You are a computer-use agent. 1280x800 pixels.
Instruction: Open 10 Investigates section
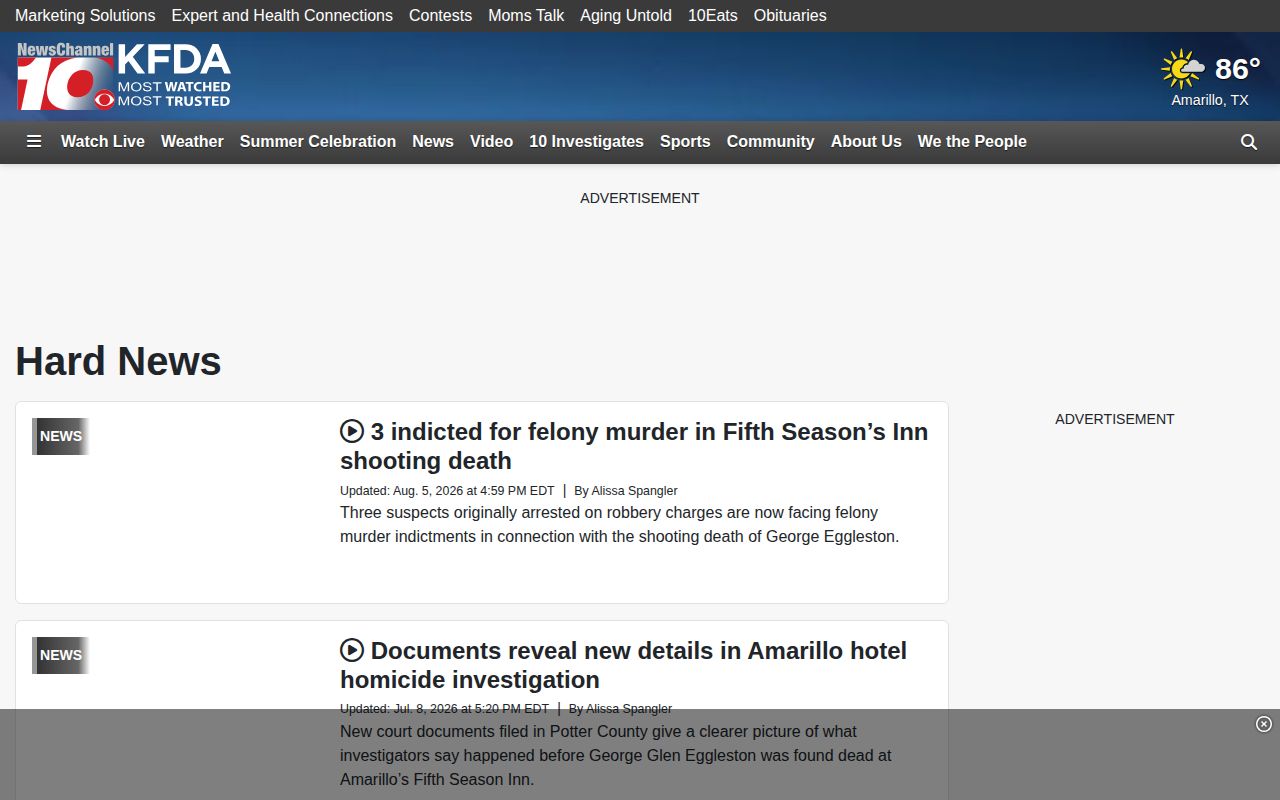[586, 142]
